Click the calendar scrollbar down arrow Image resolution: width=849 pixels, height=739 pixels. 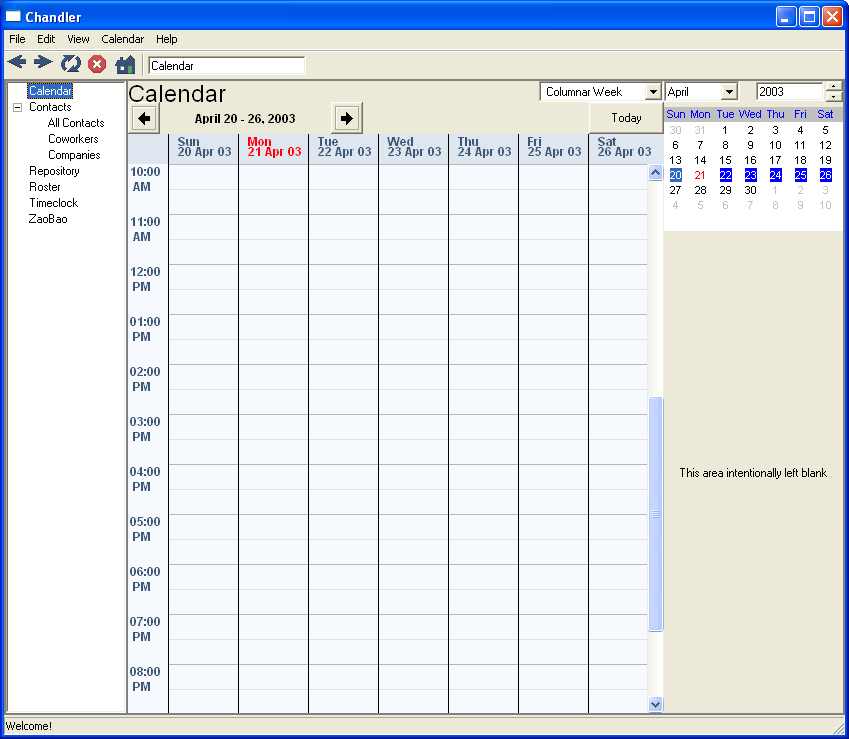(656, 704)
